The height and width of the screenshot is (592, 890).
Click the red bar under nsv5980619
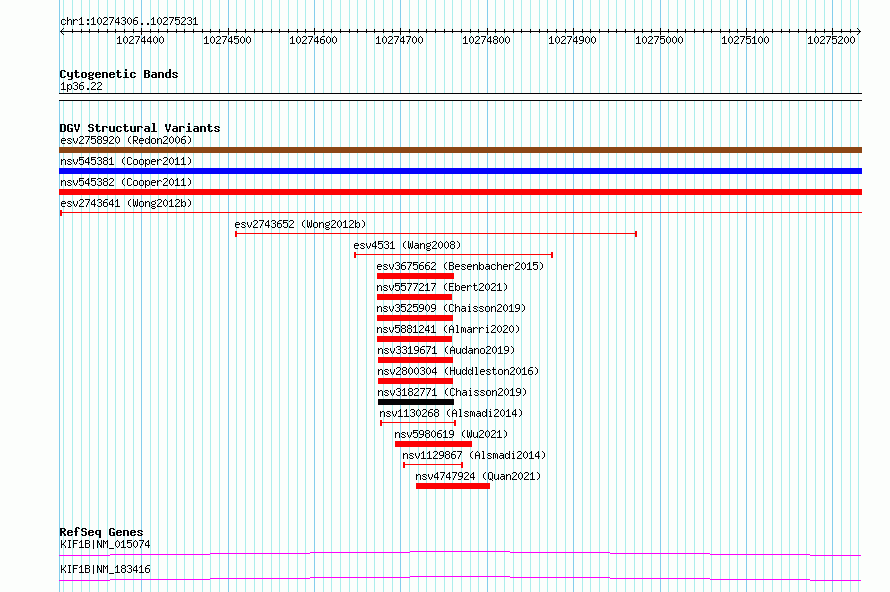pos(433,444)
